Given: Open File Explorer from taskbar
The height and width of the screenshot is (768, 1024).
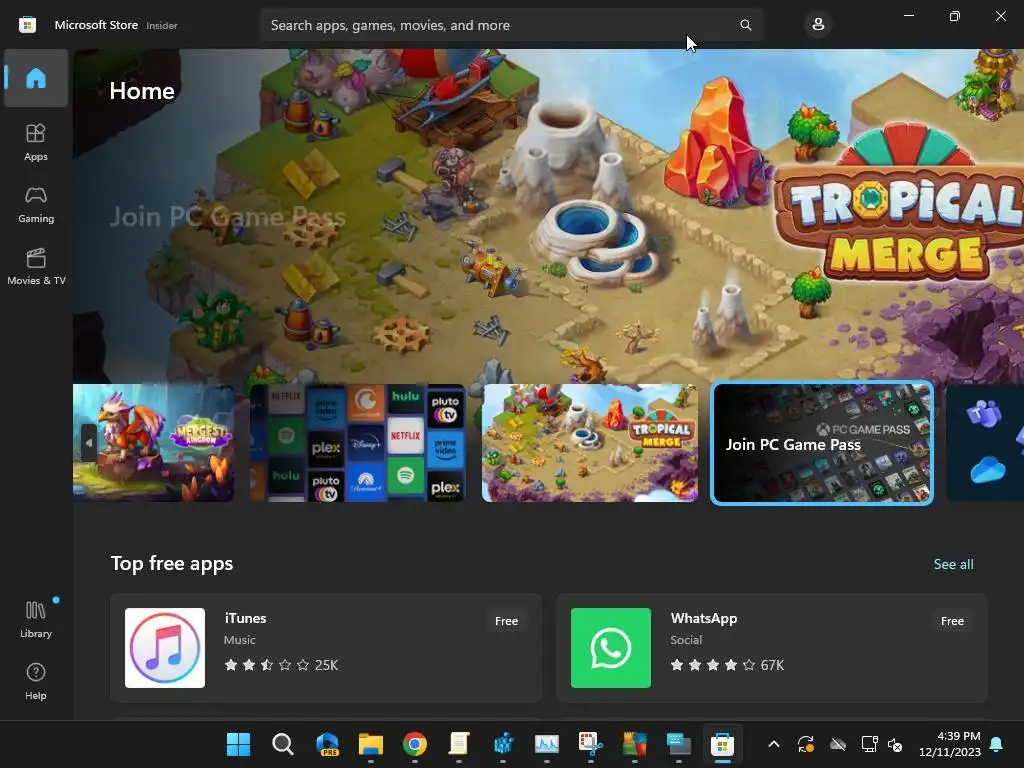Looking at the screenshot, I should point(371,744).
